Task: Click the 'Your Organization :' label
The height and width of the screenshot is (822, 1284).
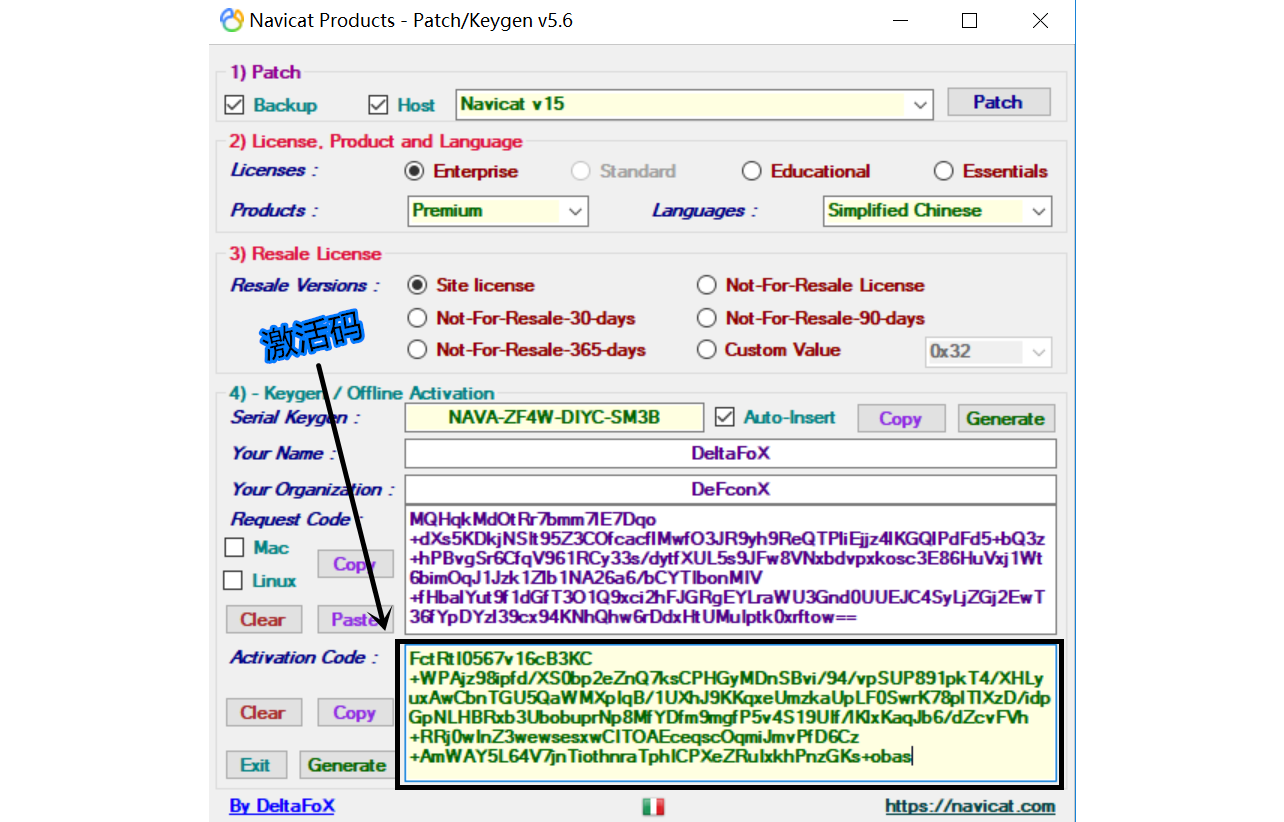Action: pyautogui.click(x=313, y=489)
